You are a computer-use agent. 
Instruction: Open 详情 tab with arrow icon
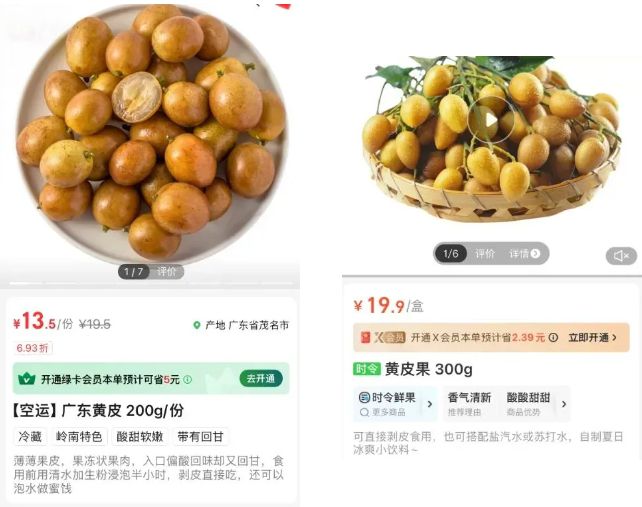coord(524,254)
